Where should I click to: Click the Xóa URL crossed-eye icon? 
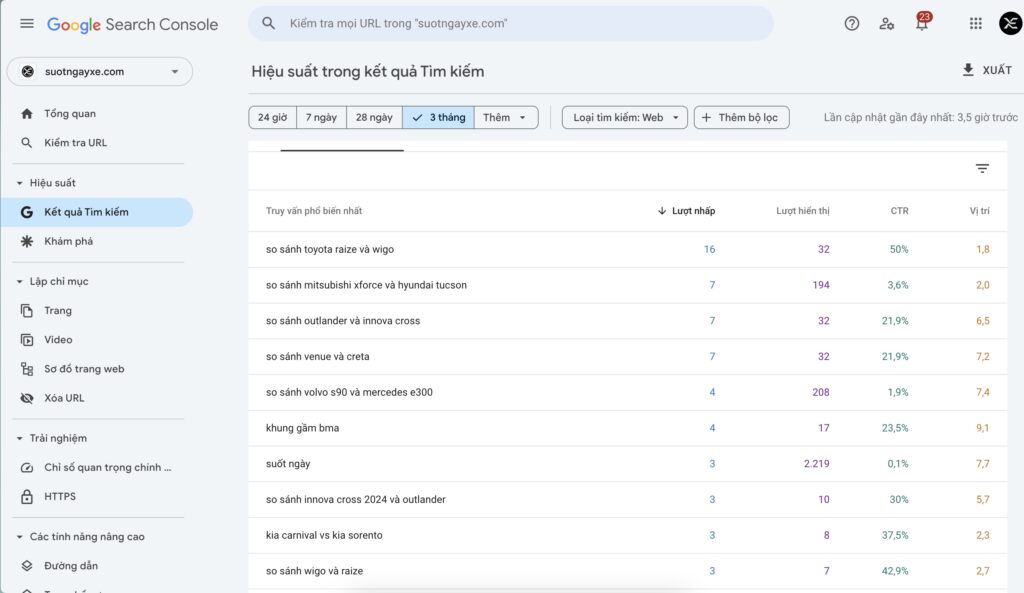point(27,398)
